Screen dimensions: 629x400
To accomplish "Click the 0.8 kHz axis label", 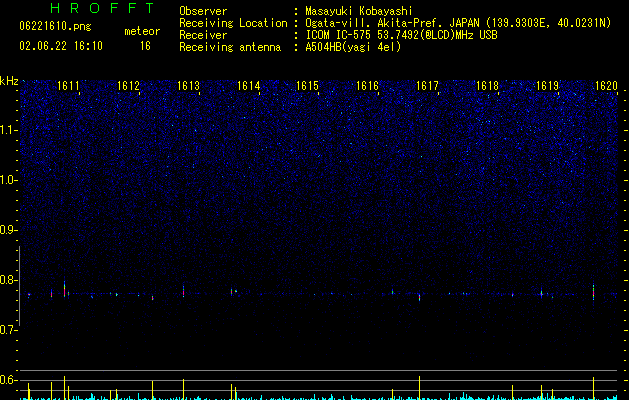I will (x=9, y=280).
